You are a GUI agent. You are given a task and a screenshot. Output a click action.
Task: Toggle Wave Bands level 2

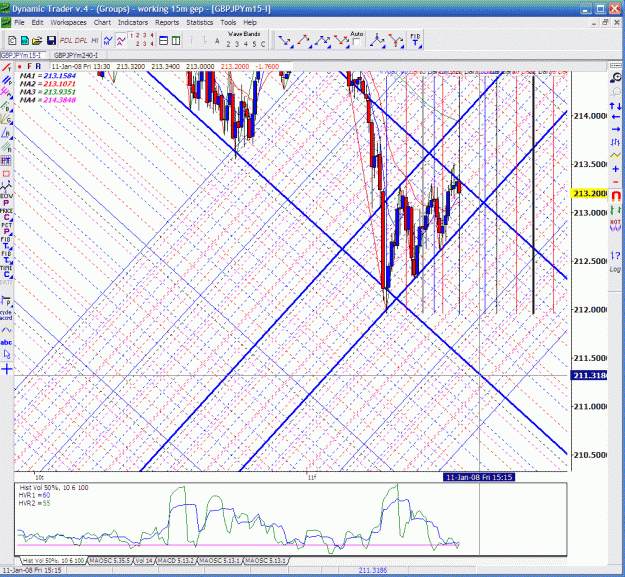(228, 44)
